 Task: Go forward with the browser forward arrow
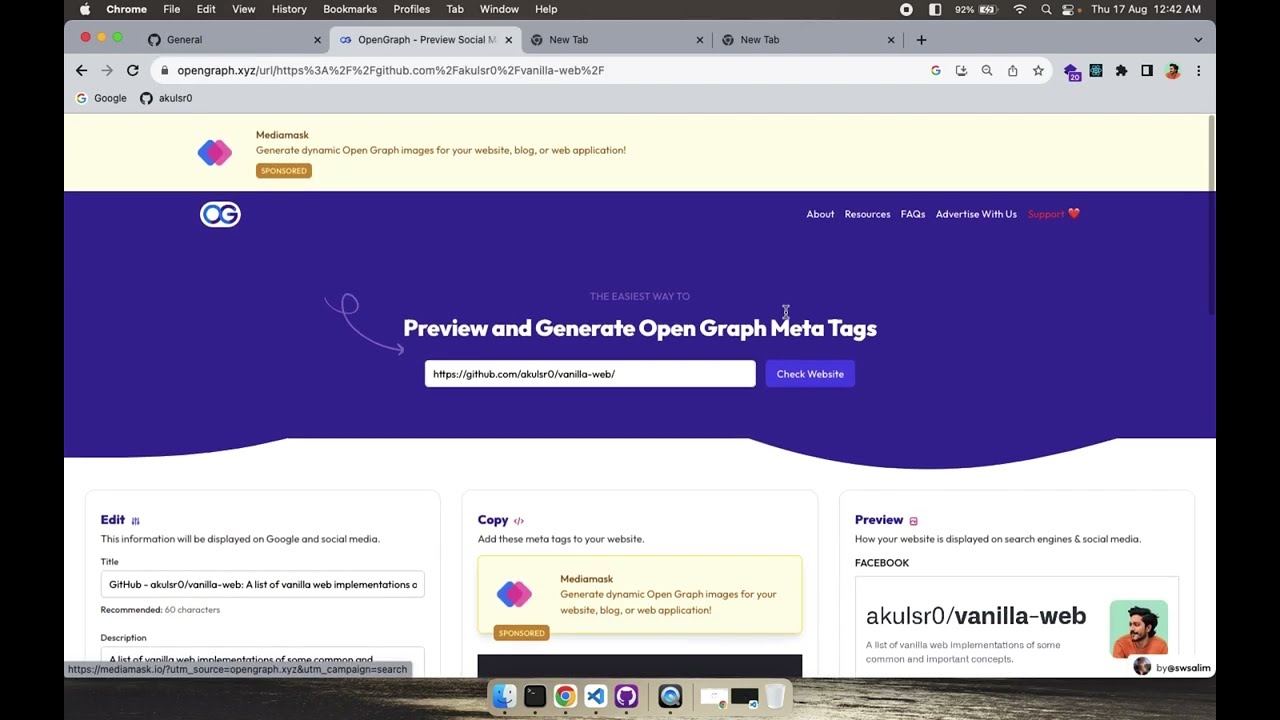[107, 70]
